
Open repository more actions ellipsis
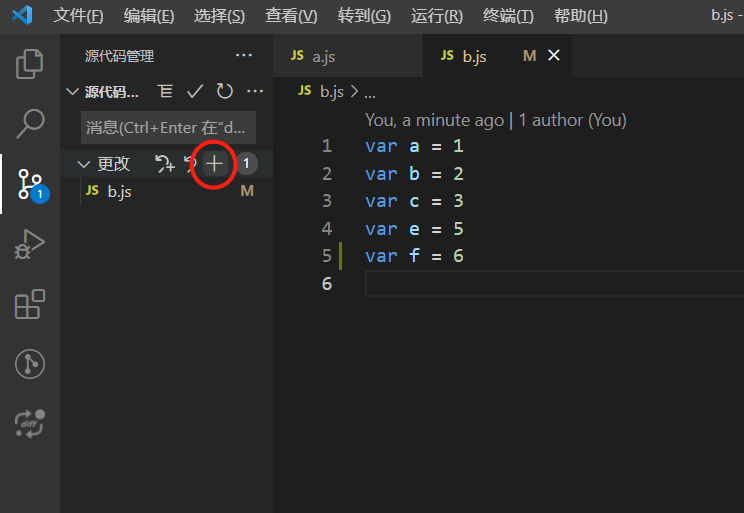[255, 91]
